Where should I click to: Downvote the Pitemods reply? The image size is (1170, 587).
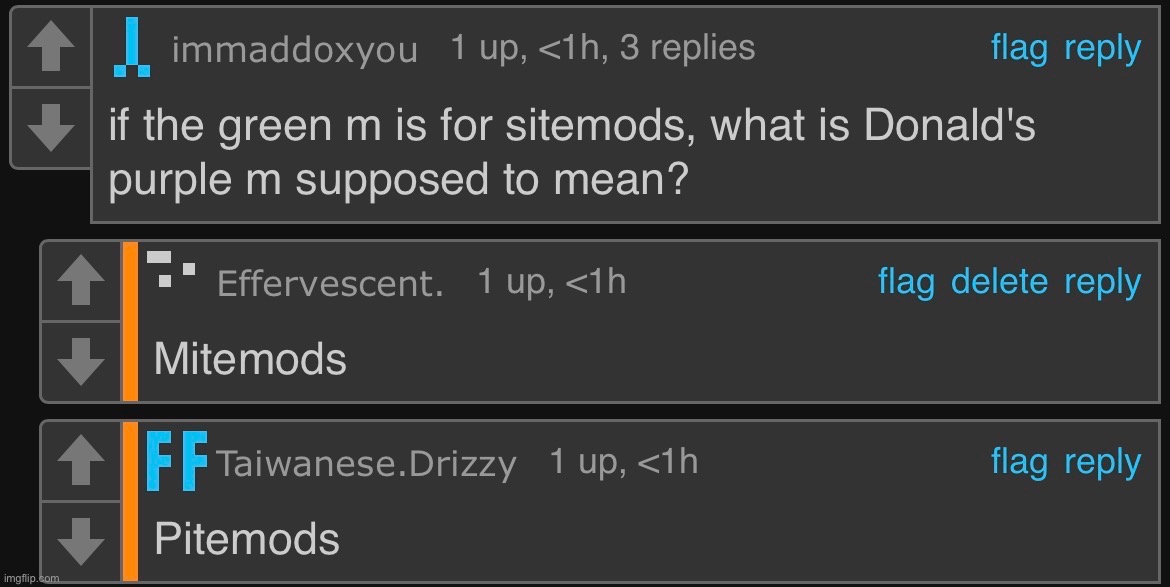[x=81, y=540]
